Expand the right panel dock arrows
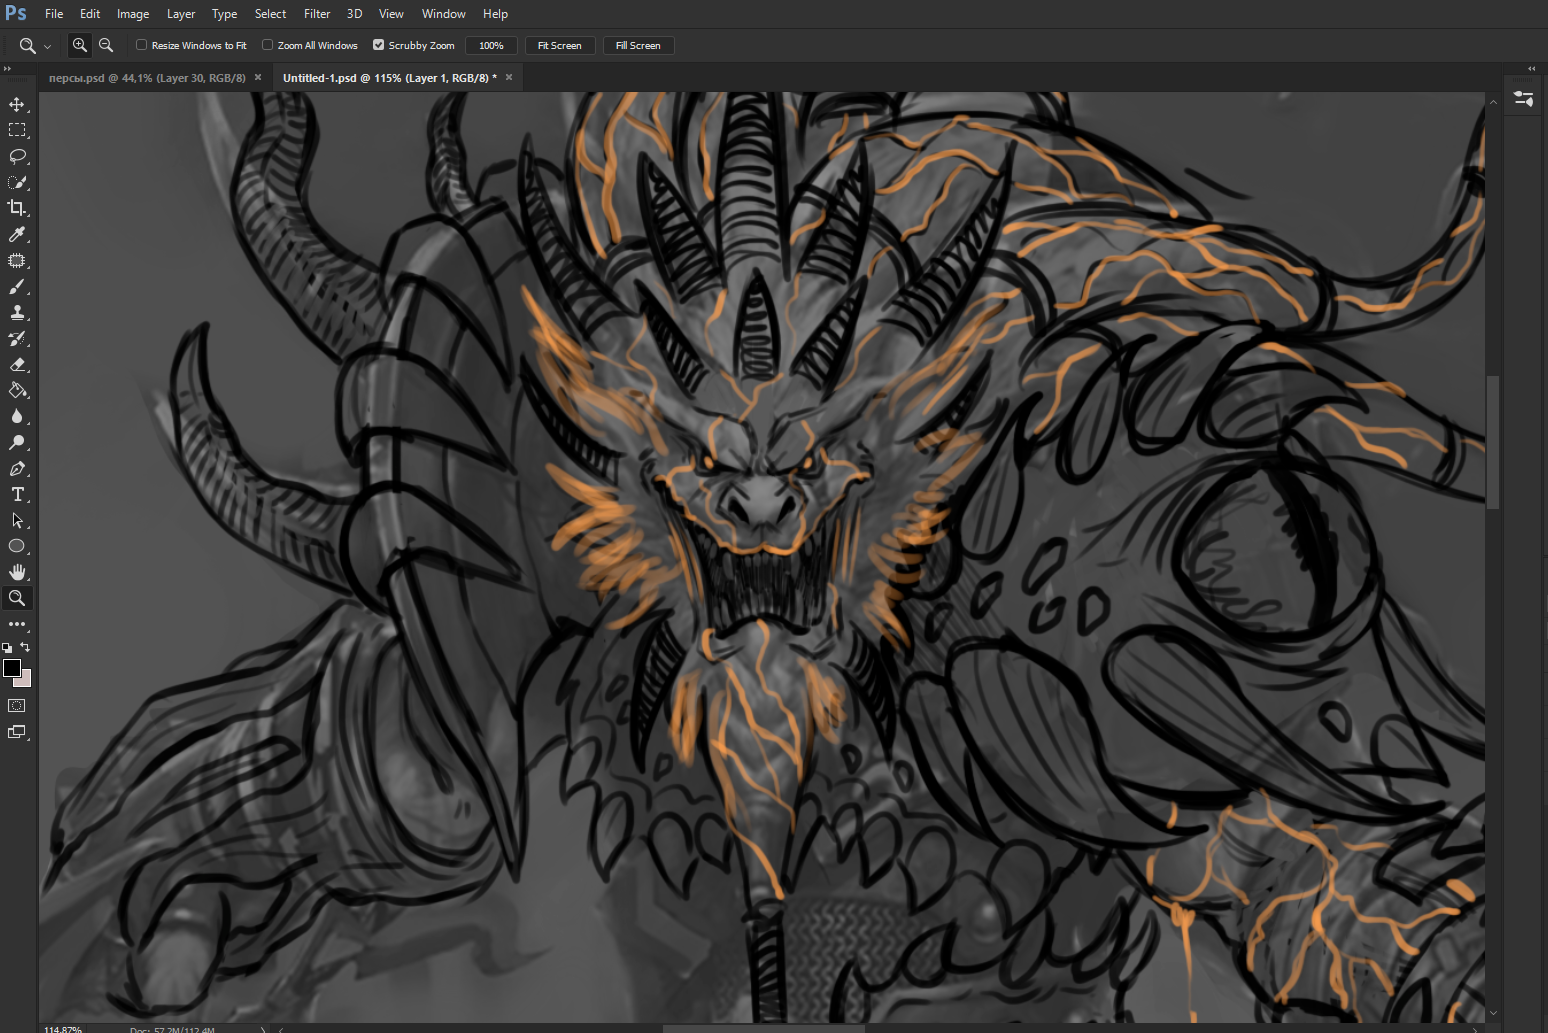This screenshot has height=1033, width=1548. (x=1531, y=69)
